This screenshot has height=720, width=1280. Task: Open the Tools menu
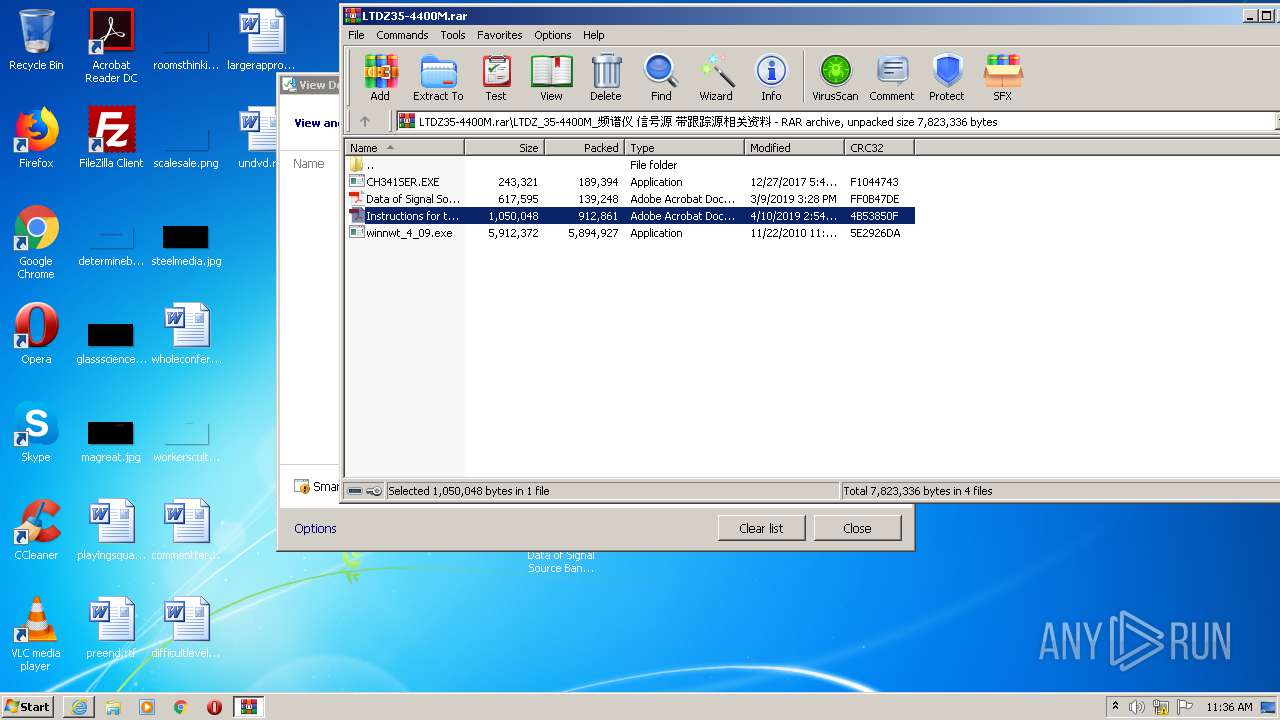tap(453, 35)
